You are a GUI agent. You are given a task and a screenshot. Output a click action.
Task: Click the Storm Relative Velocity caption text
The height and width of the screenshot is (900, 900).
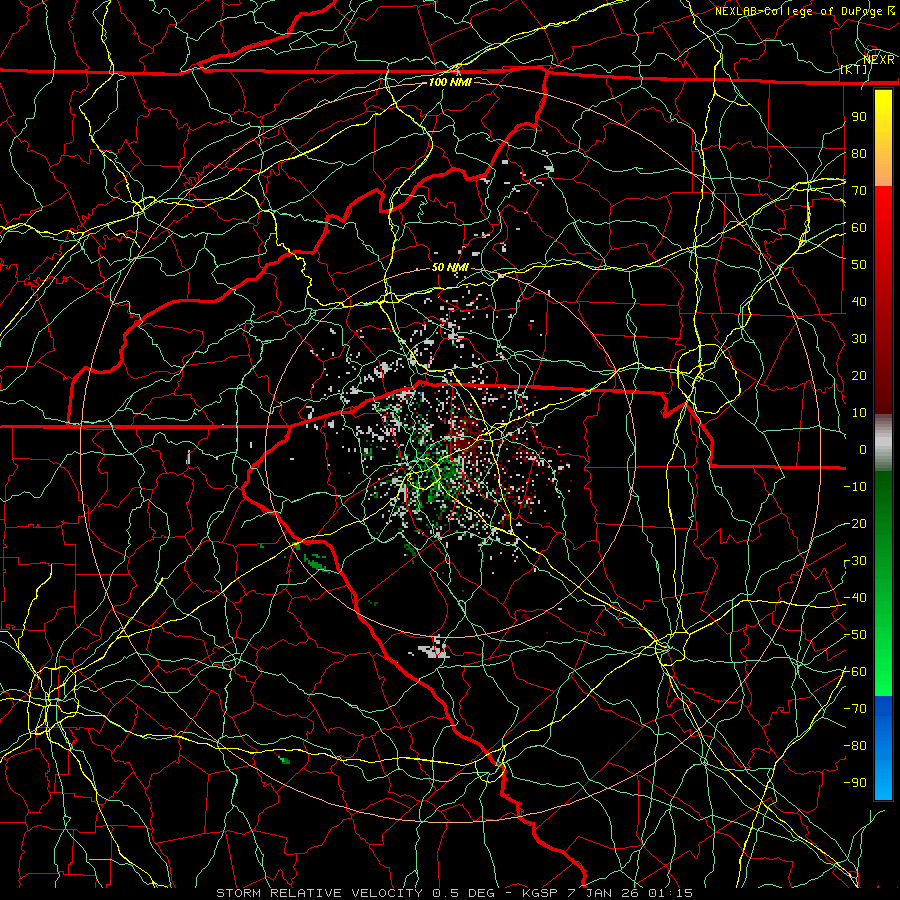coord(454,893)
